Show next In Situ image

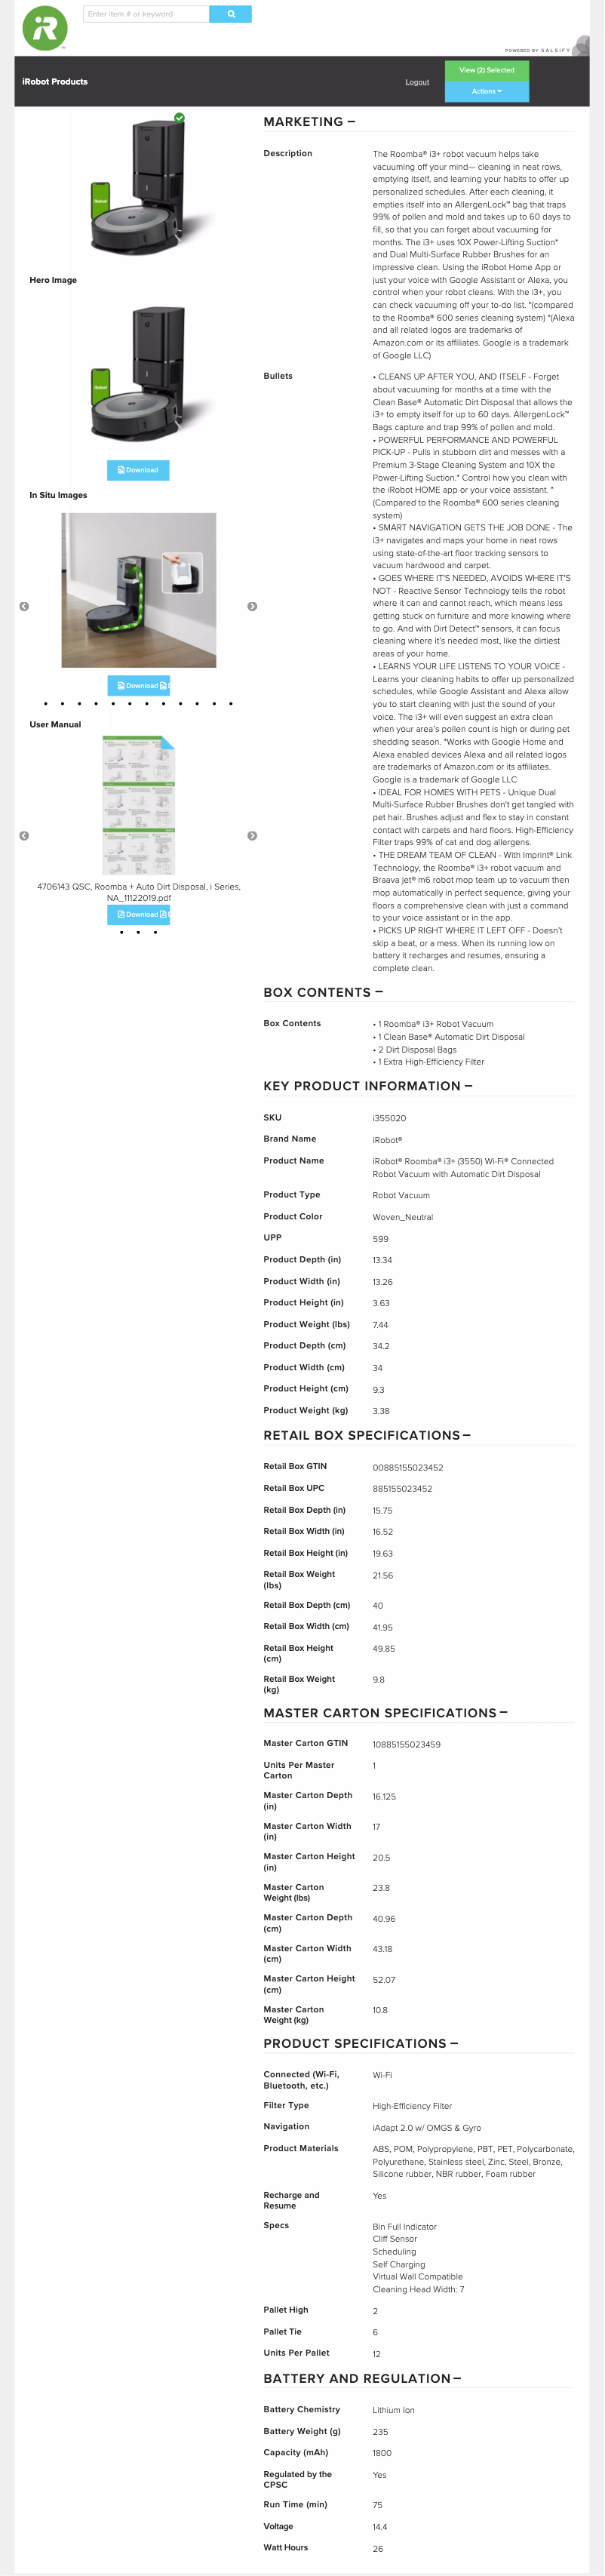[x=252, y=606]
